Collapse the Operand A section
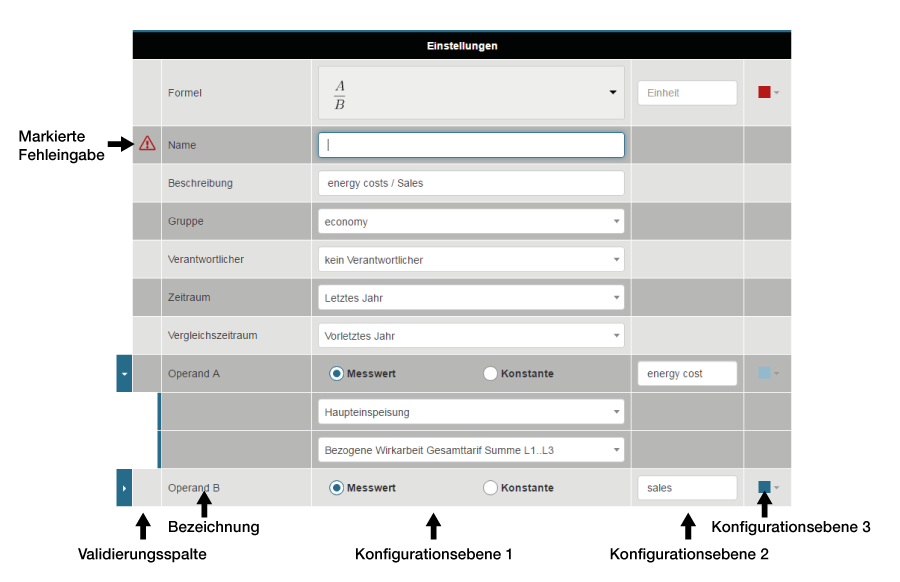Viewport: 900px width, 582px height. coord(124,373)
